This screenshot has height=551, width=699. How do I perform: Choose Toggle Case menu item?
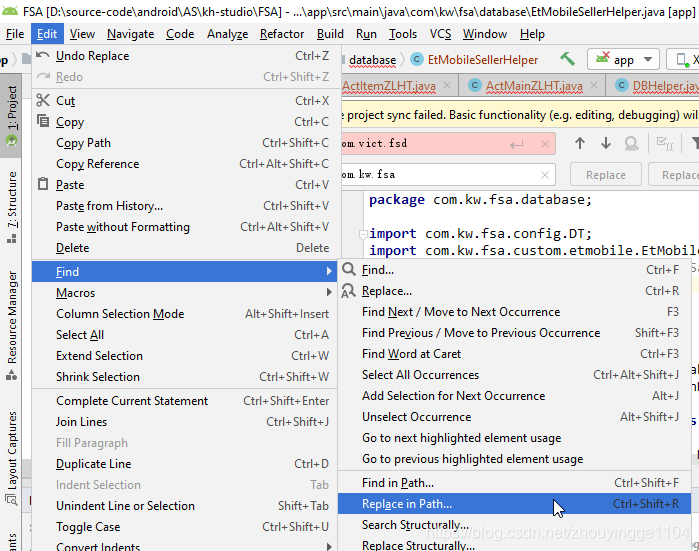click(x=184, y=527)
